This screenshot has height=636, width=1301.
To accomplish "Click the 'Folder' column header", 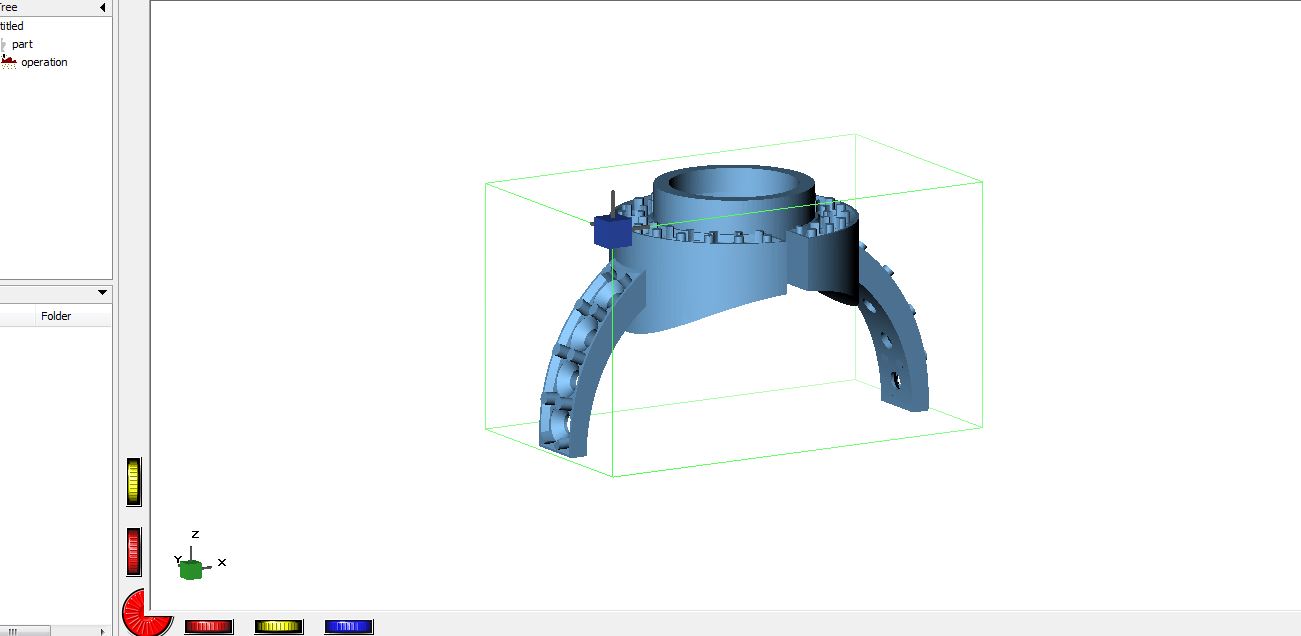I will [56, 316].
